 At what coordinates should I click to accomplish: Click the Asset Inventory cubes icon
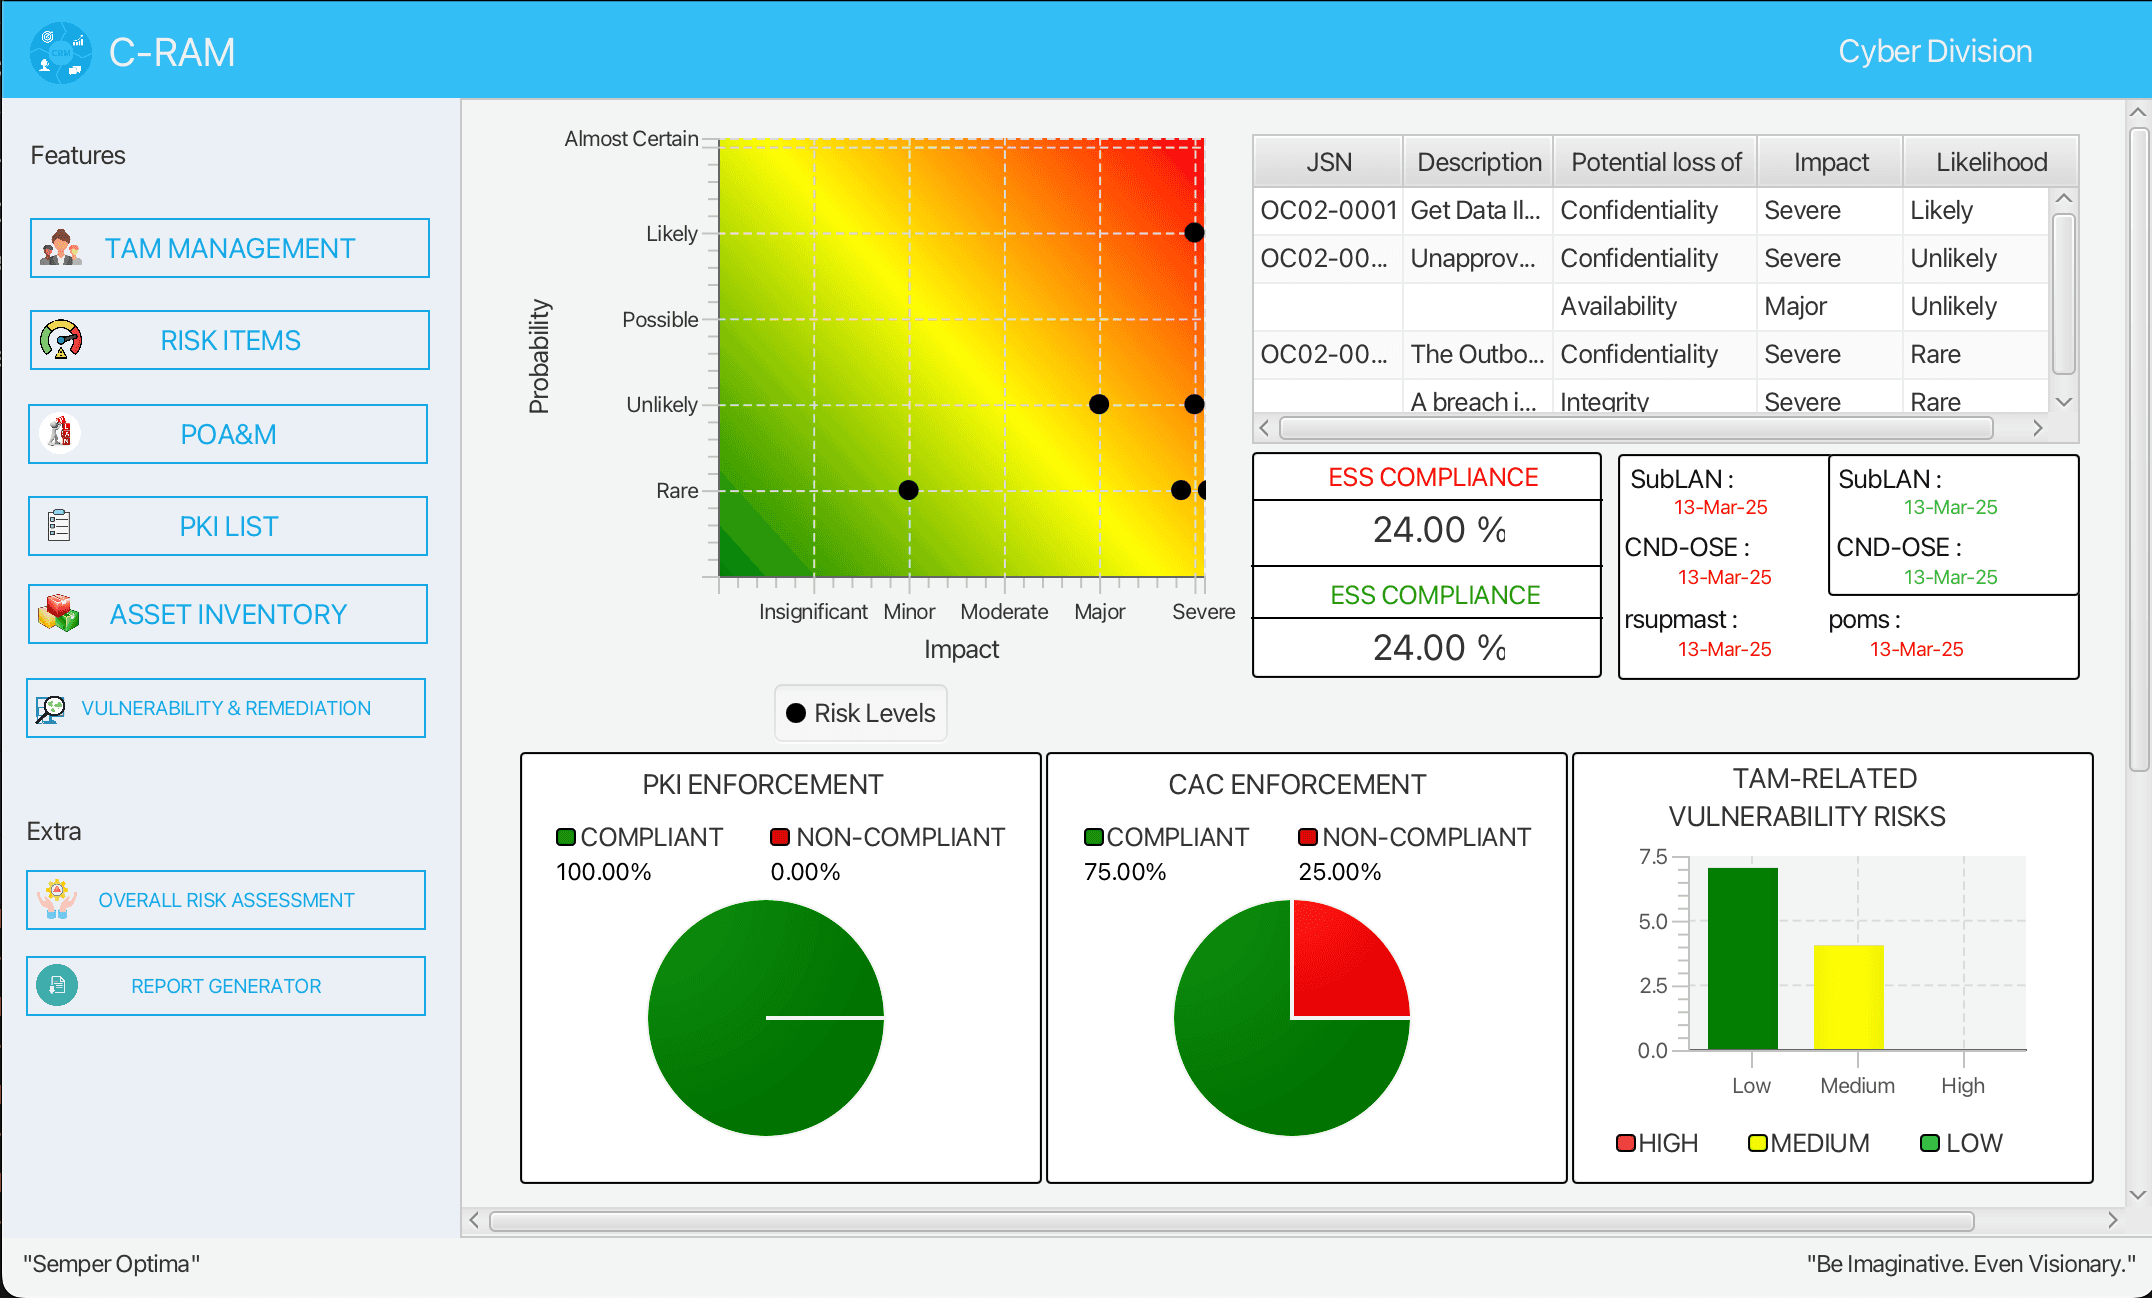click(59, 613)
